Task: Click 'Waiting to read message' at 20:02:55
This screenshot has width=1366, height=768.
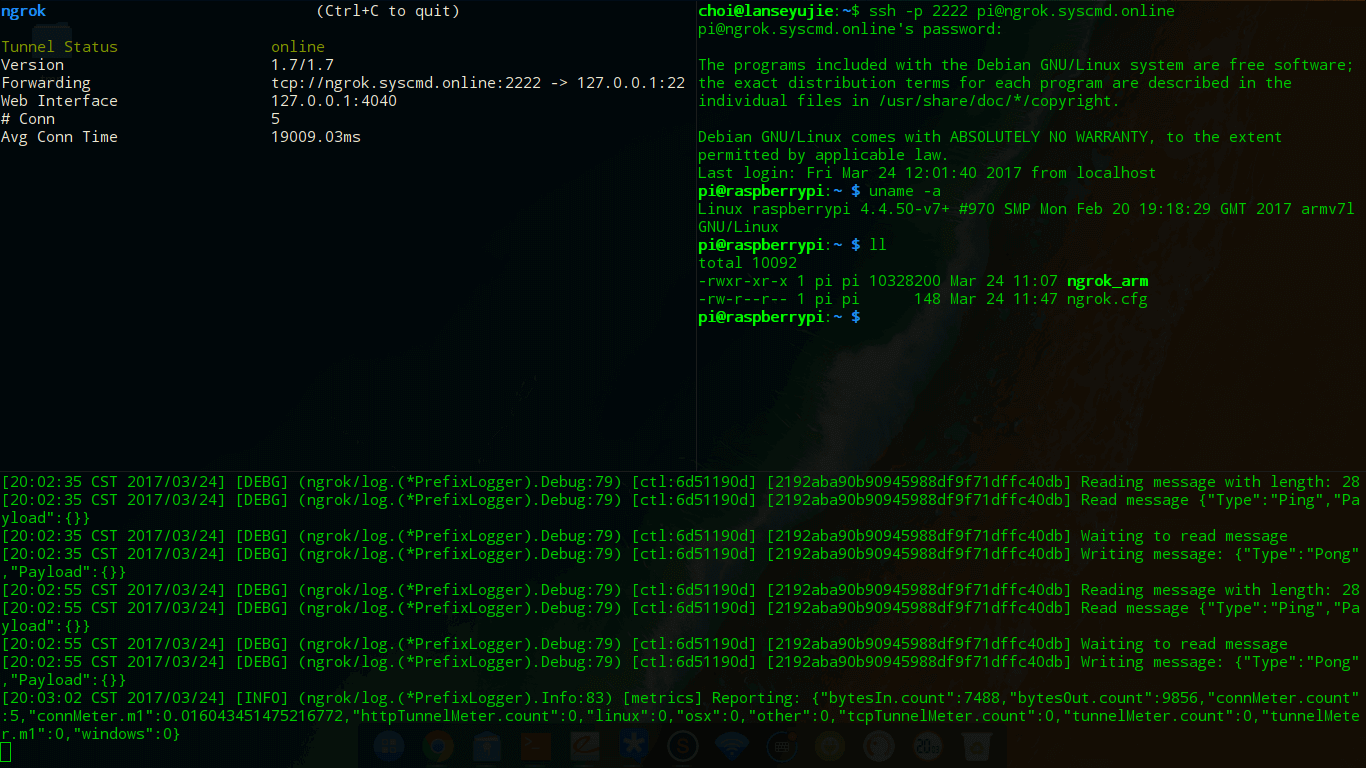Action: 1184,644
